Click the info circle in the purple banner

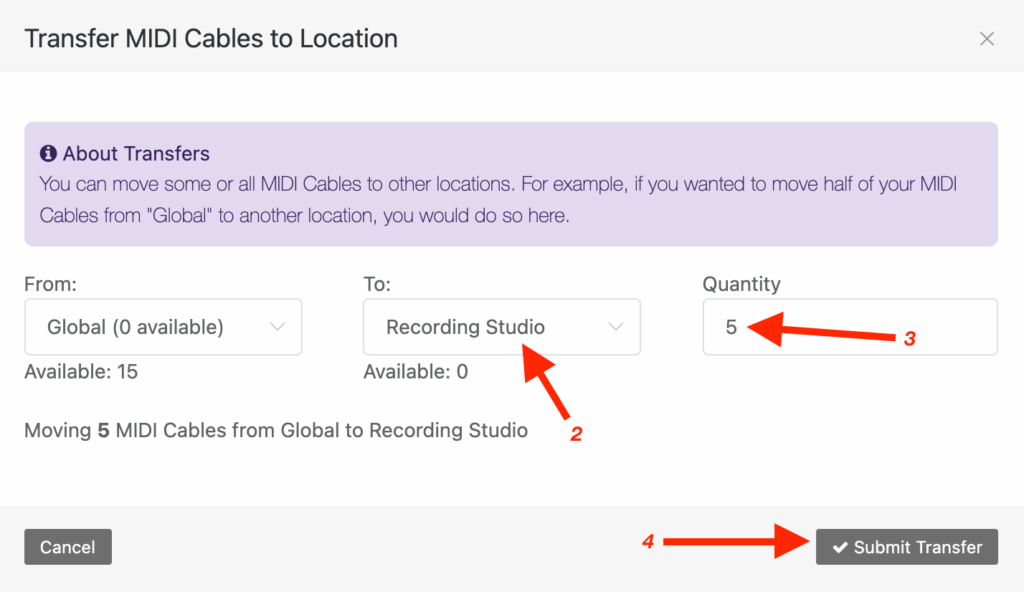[x=48, y=153]
